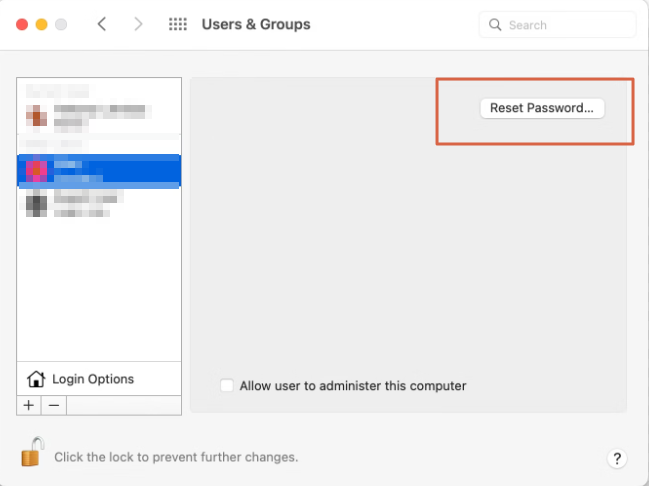Click the padlock icon to lock changes
This screenshot has height=486, width=649.
coord(32,452)
